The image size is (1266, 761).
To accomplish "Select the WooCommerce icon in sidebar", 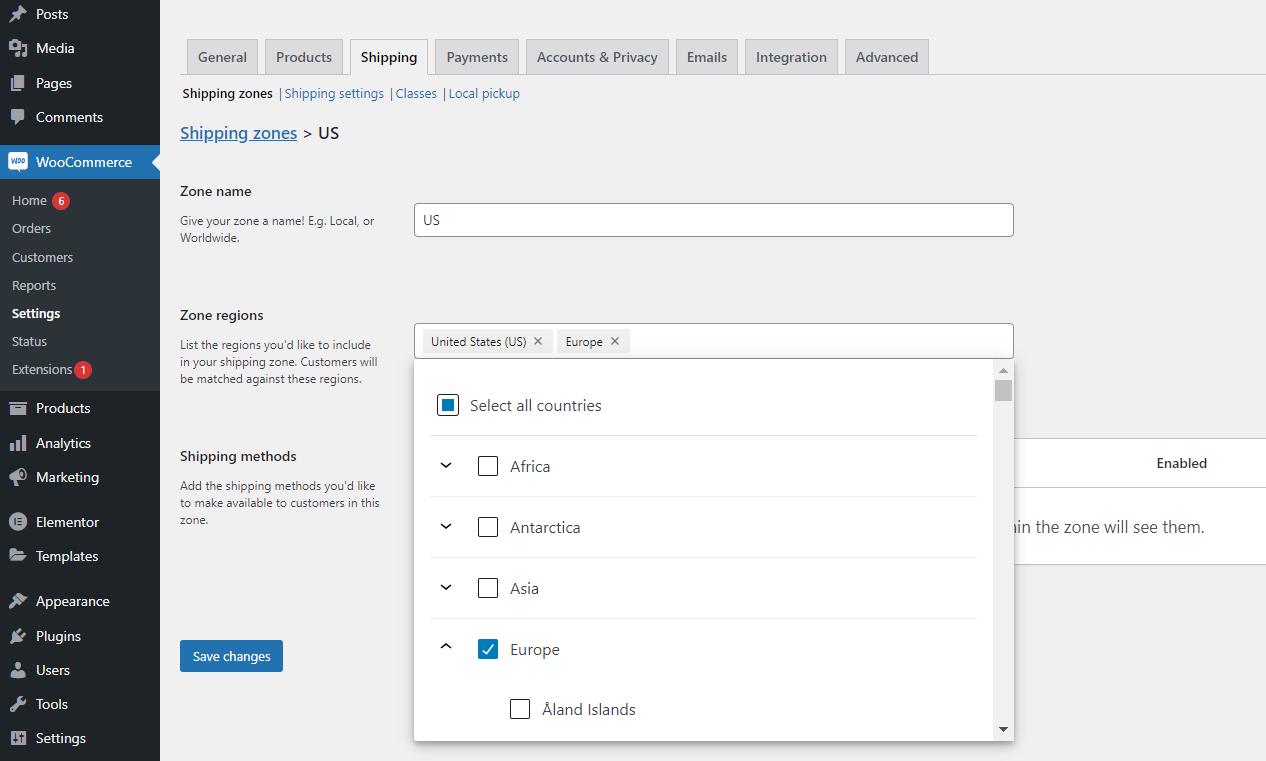I will [18, 161].
